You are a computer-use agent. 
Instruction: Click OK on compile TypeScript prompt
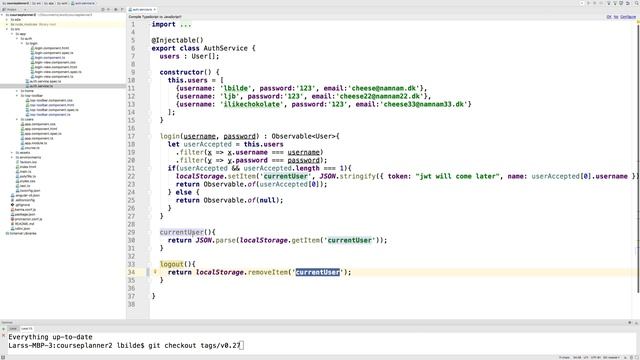tap(609, 17)
